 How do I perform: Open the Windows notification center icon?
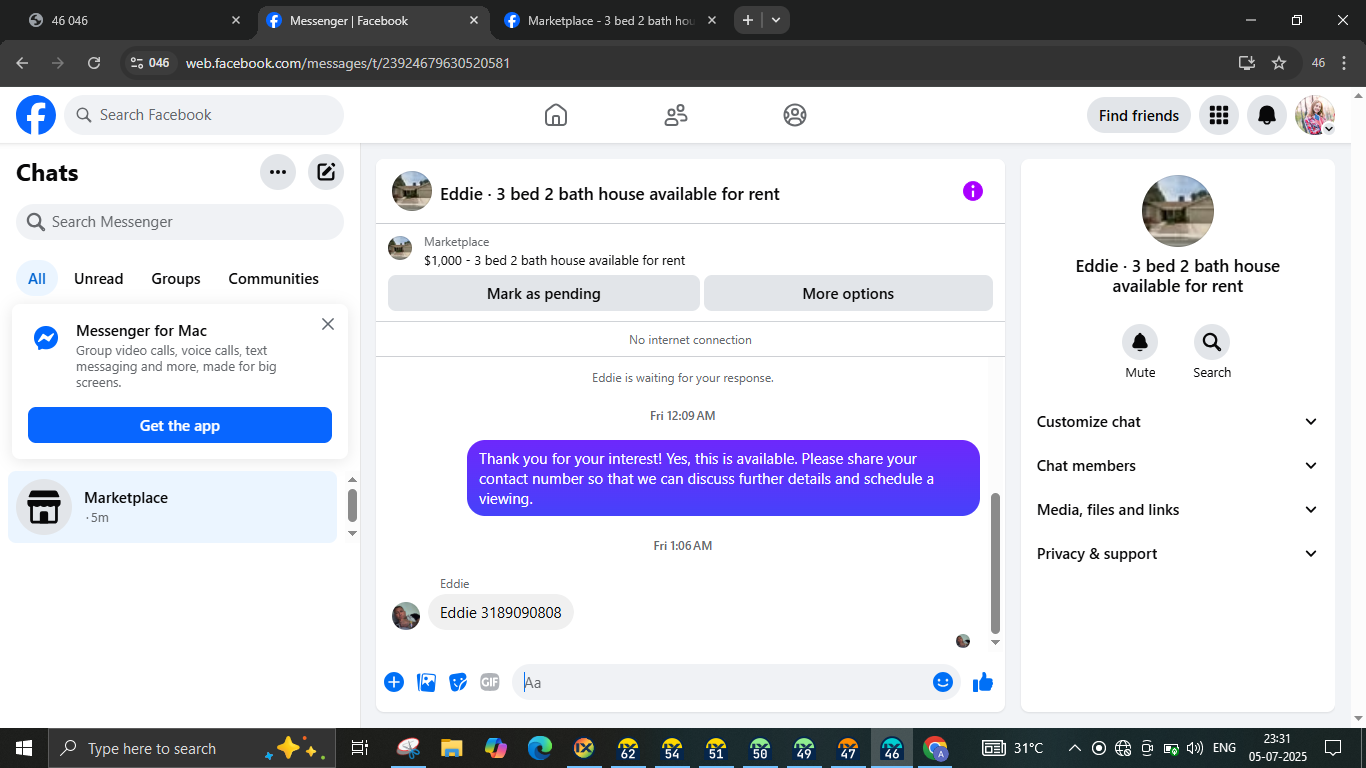(1333, 748)
